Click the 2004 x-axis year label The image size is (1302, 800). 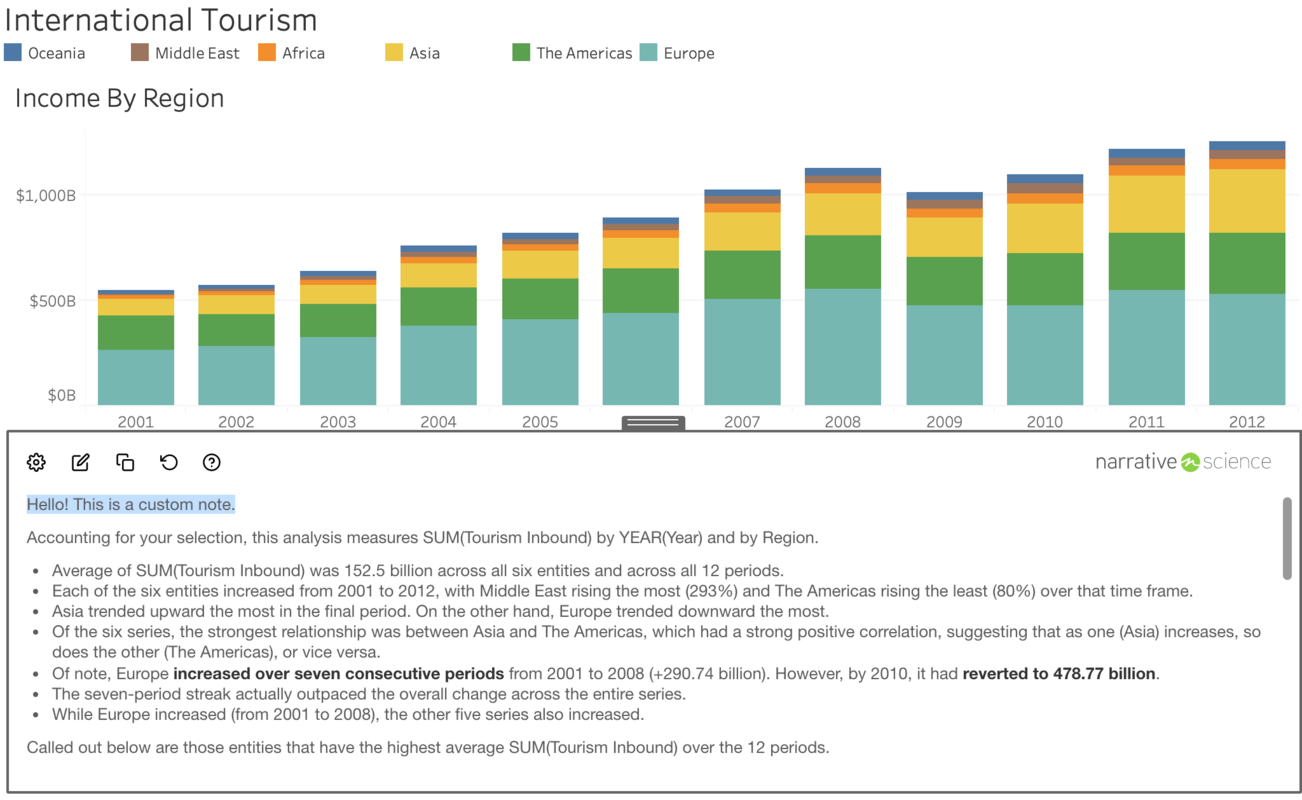[x=438, y=422]
